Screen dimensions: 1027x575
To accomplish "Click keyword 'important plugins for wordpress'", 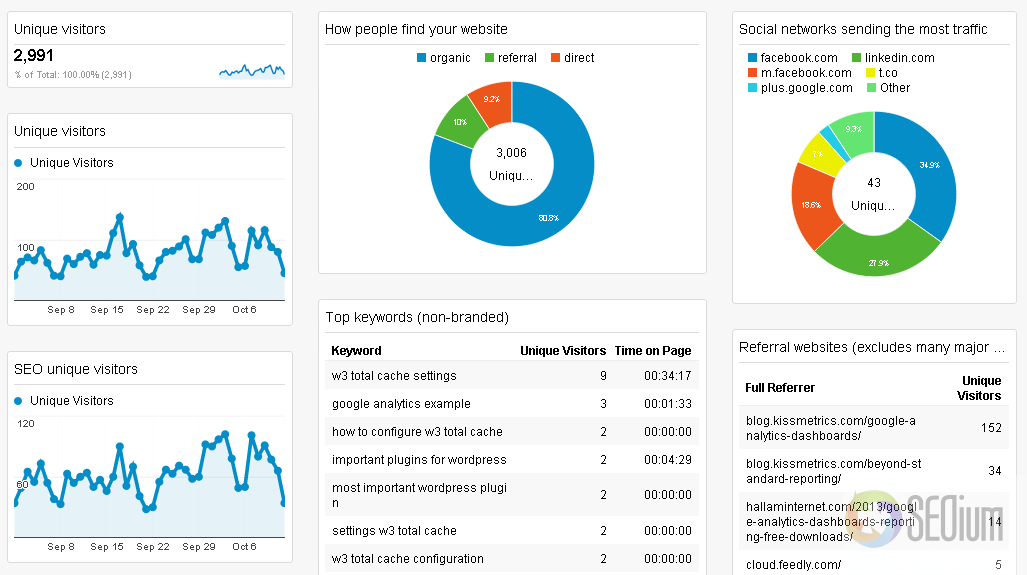I will (419, 460).
